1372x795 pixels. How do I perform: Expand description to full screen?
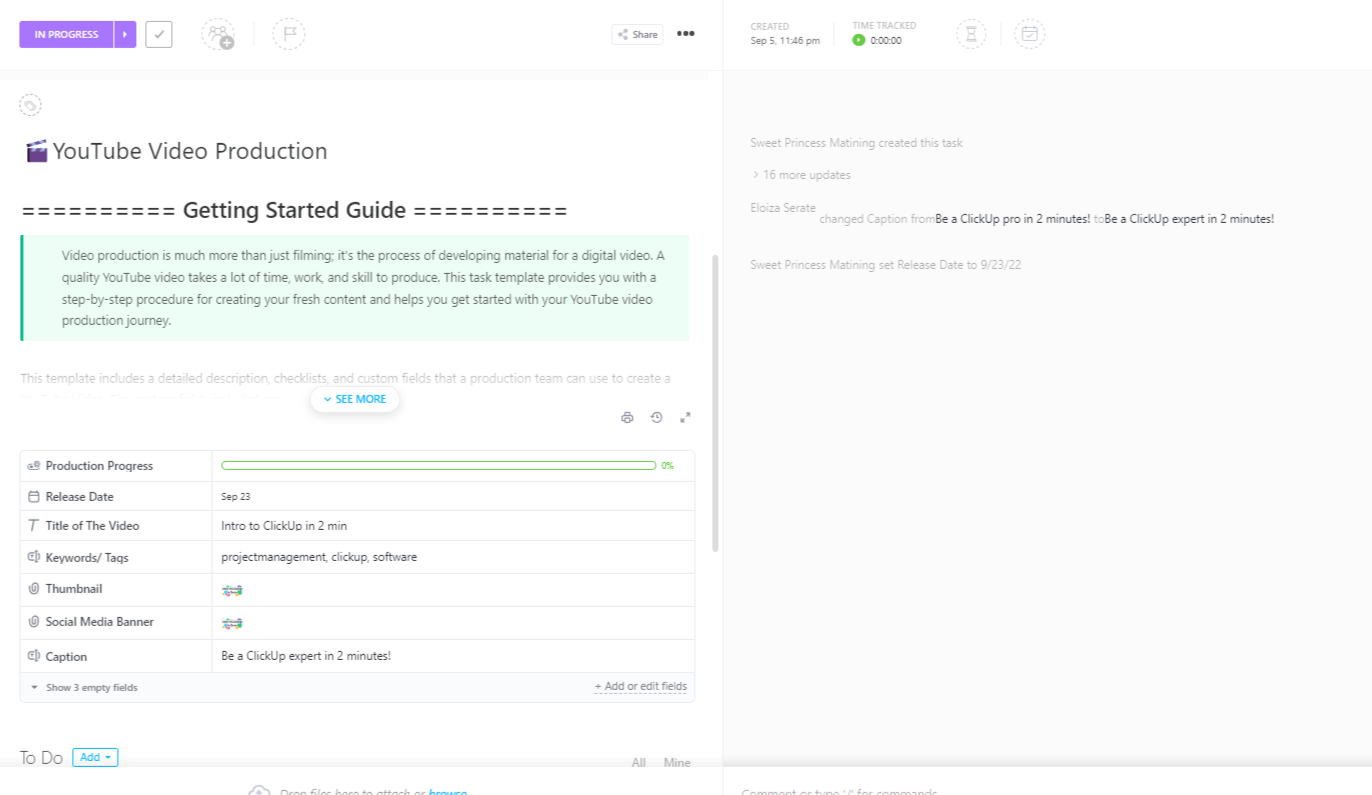685,418
